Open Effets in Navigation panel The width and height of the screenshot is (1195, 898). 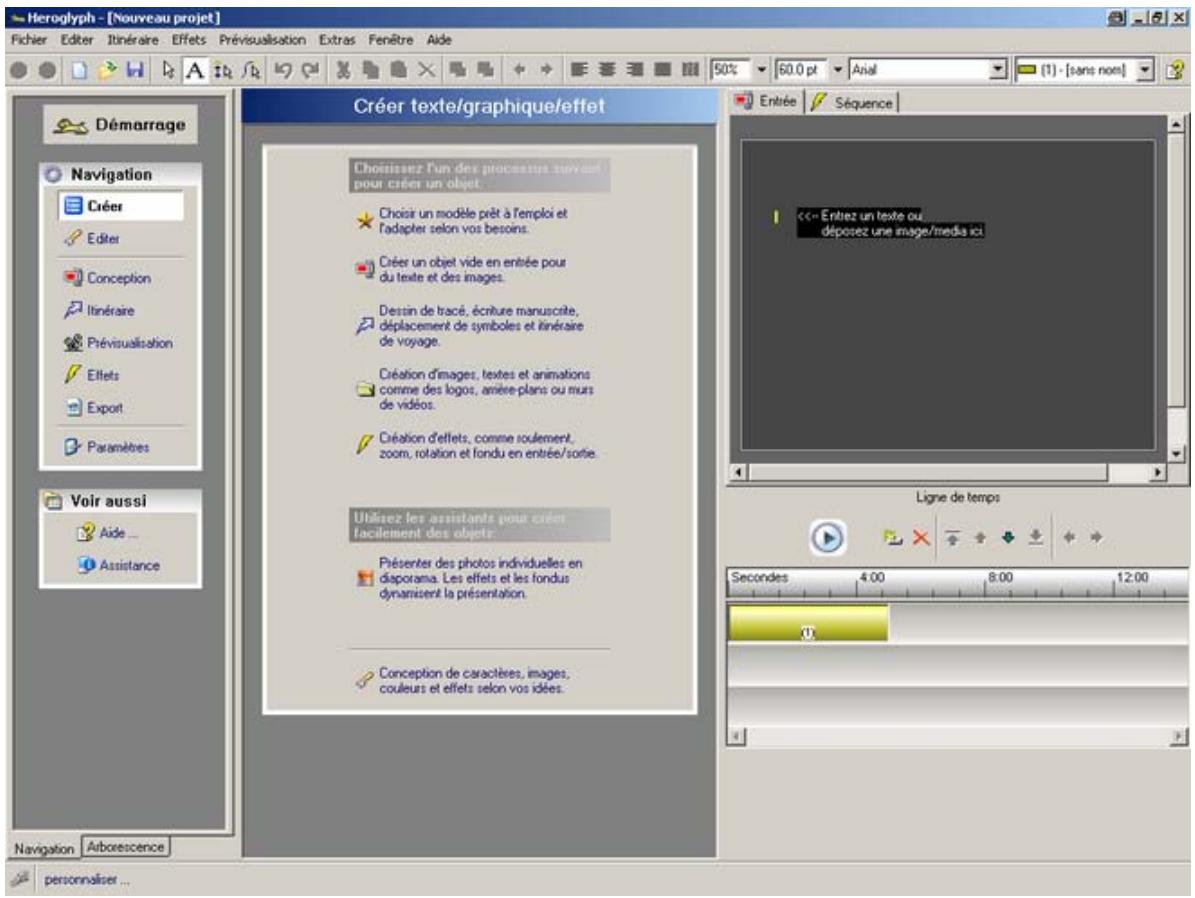tap(92, 375)
